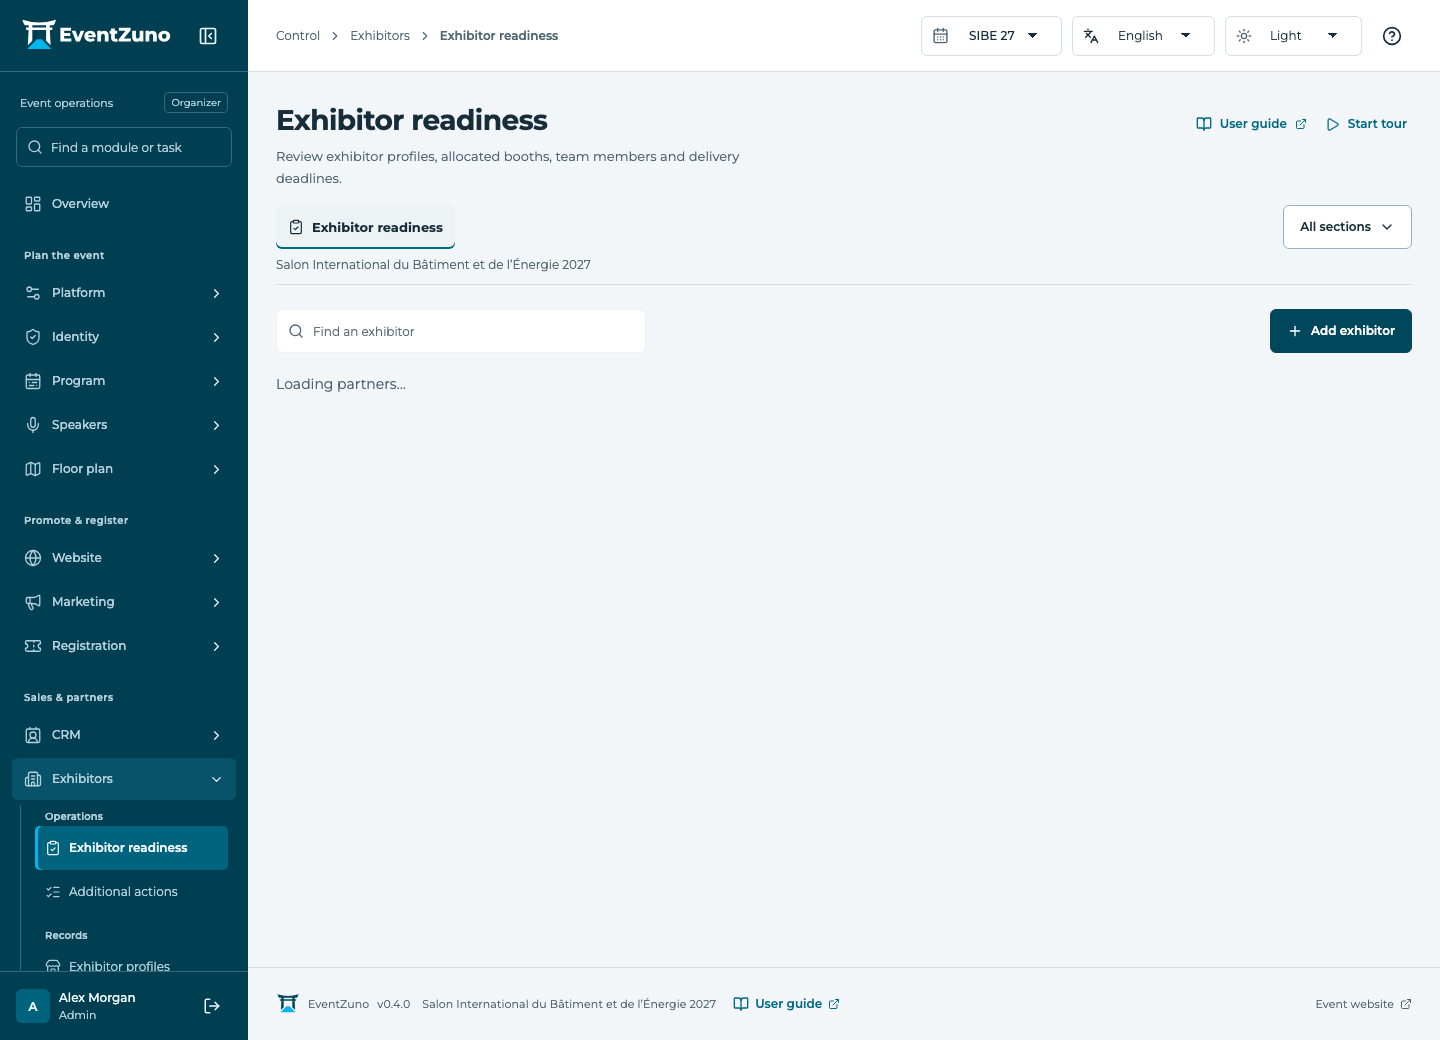Click Start tour
1440x1040 pixels.
coord(1367,124)
